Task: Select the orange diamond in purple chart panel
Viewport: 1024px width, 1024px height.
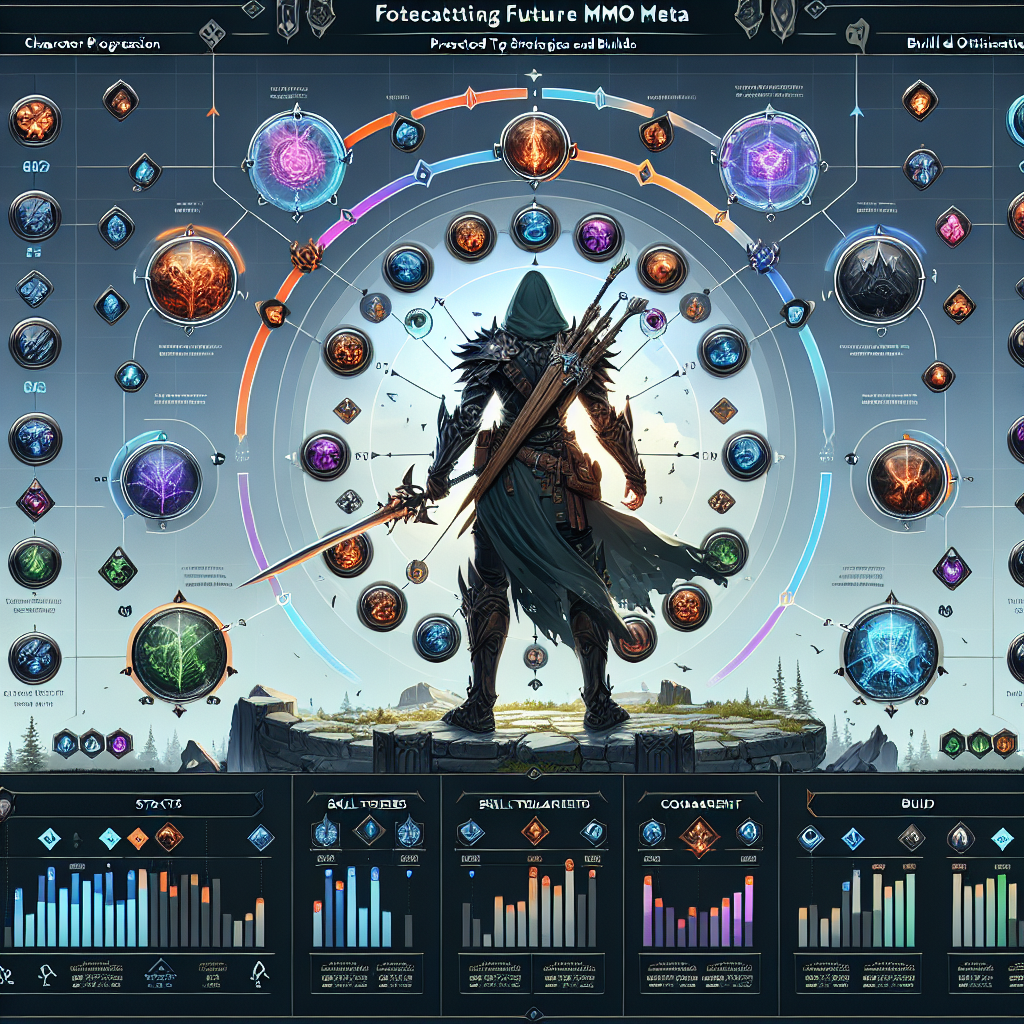Action: click(698, 837)
